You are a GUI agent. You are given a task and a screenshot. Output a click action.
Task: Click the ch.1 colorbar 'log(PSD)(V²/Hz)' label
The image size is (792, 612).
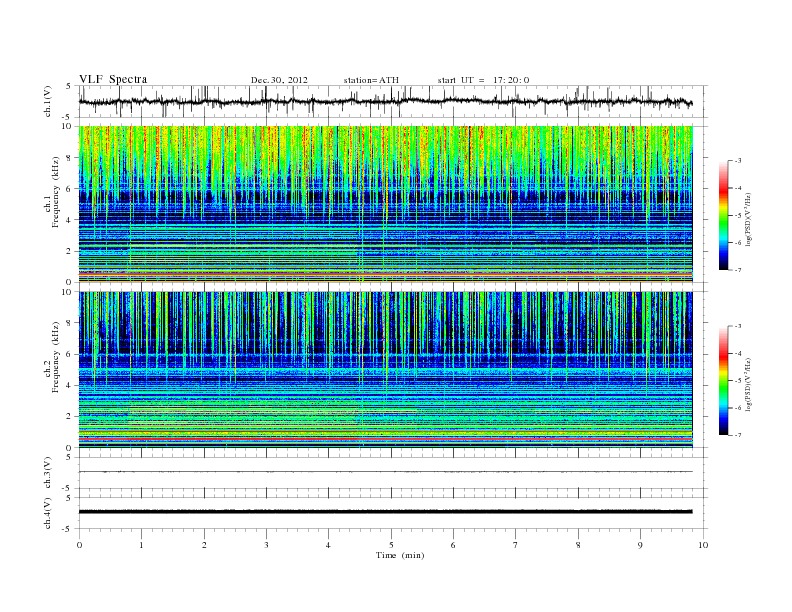749,219
